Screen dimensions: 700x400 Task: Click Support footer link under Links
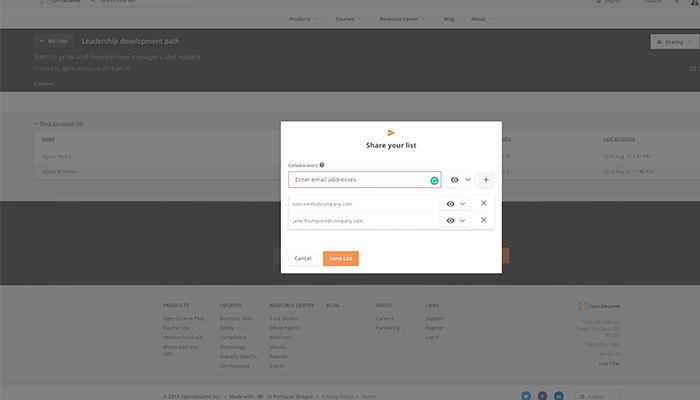pos(434,319)
